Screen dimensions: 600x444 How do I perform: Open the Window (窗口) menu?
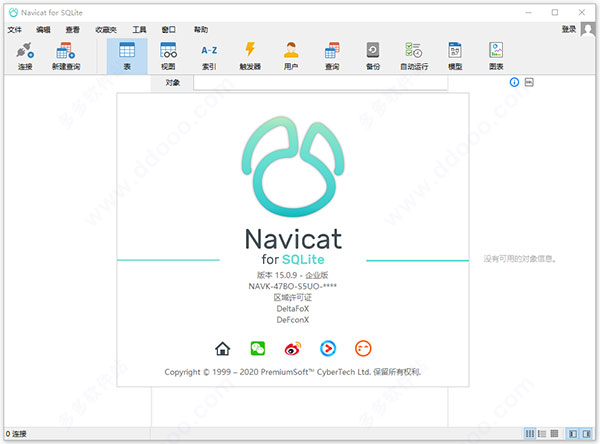pyautogui.click(x=168, y=29)
